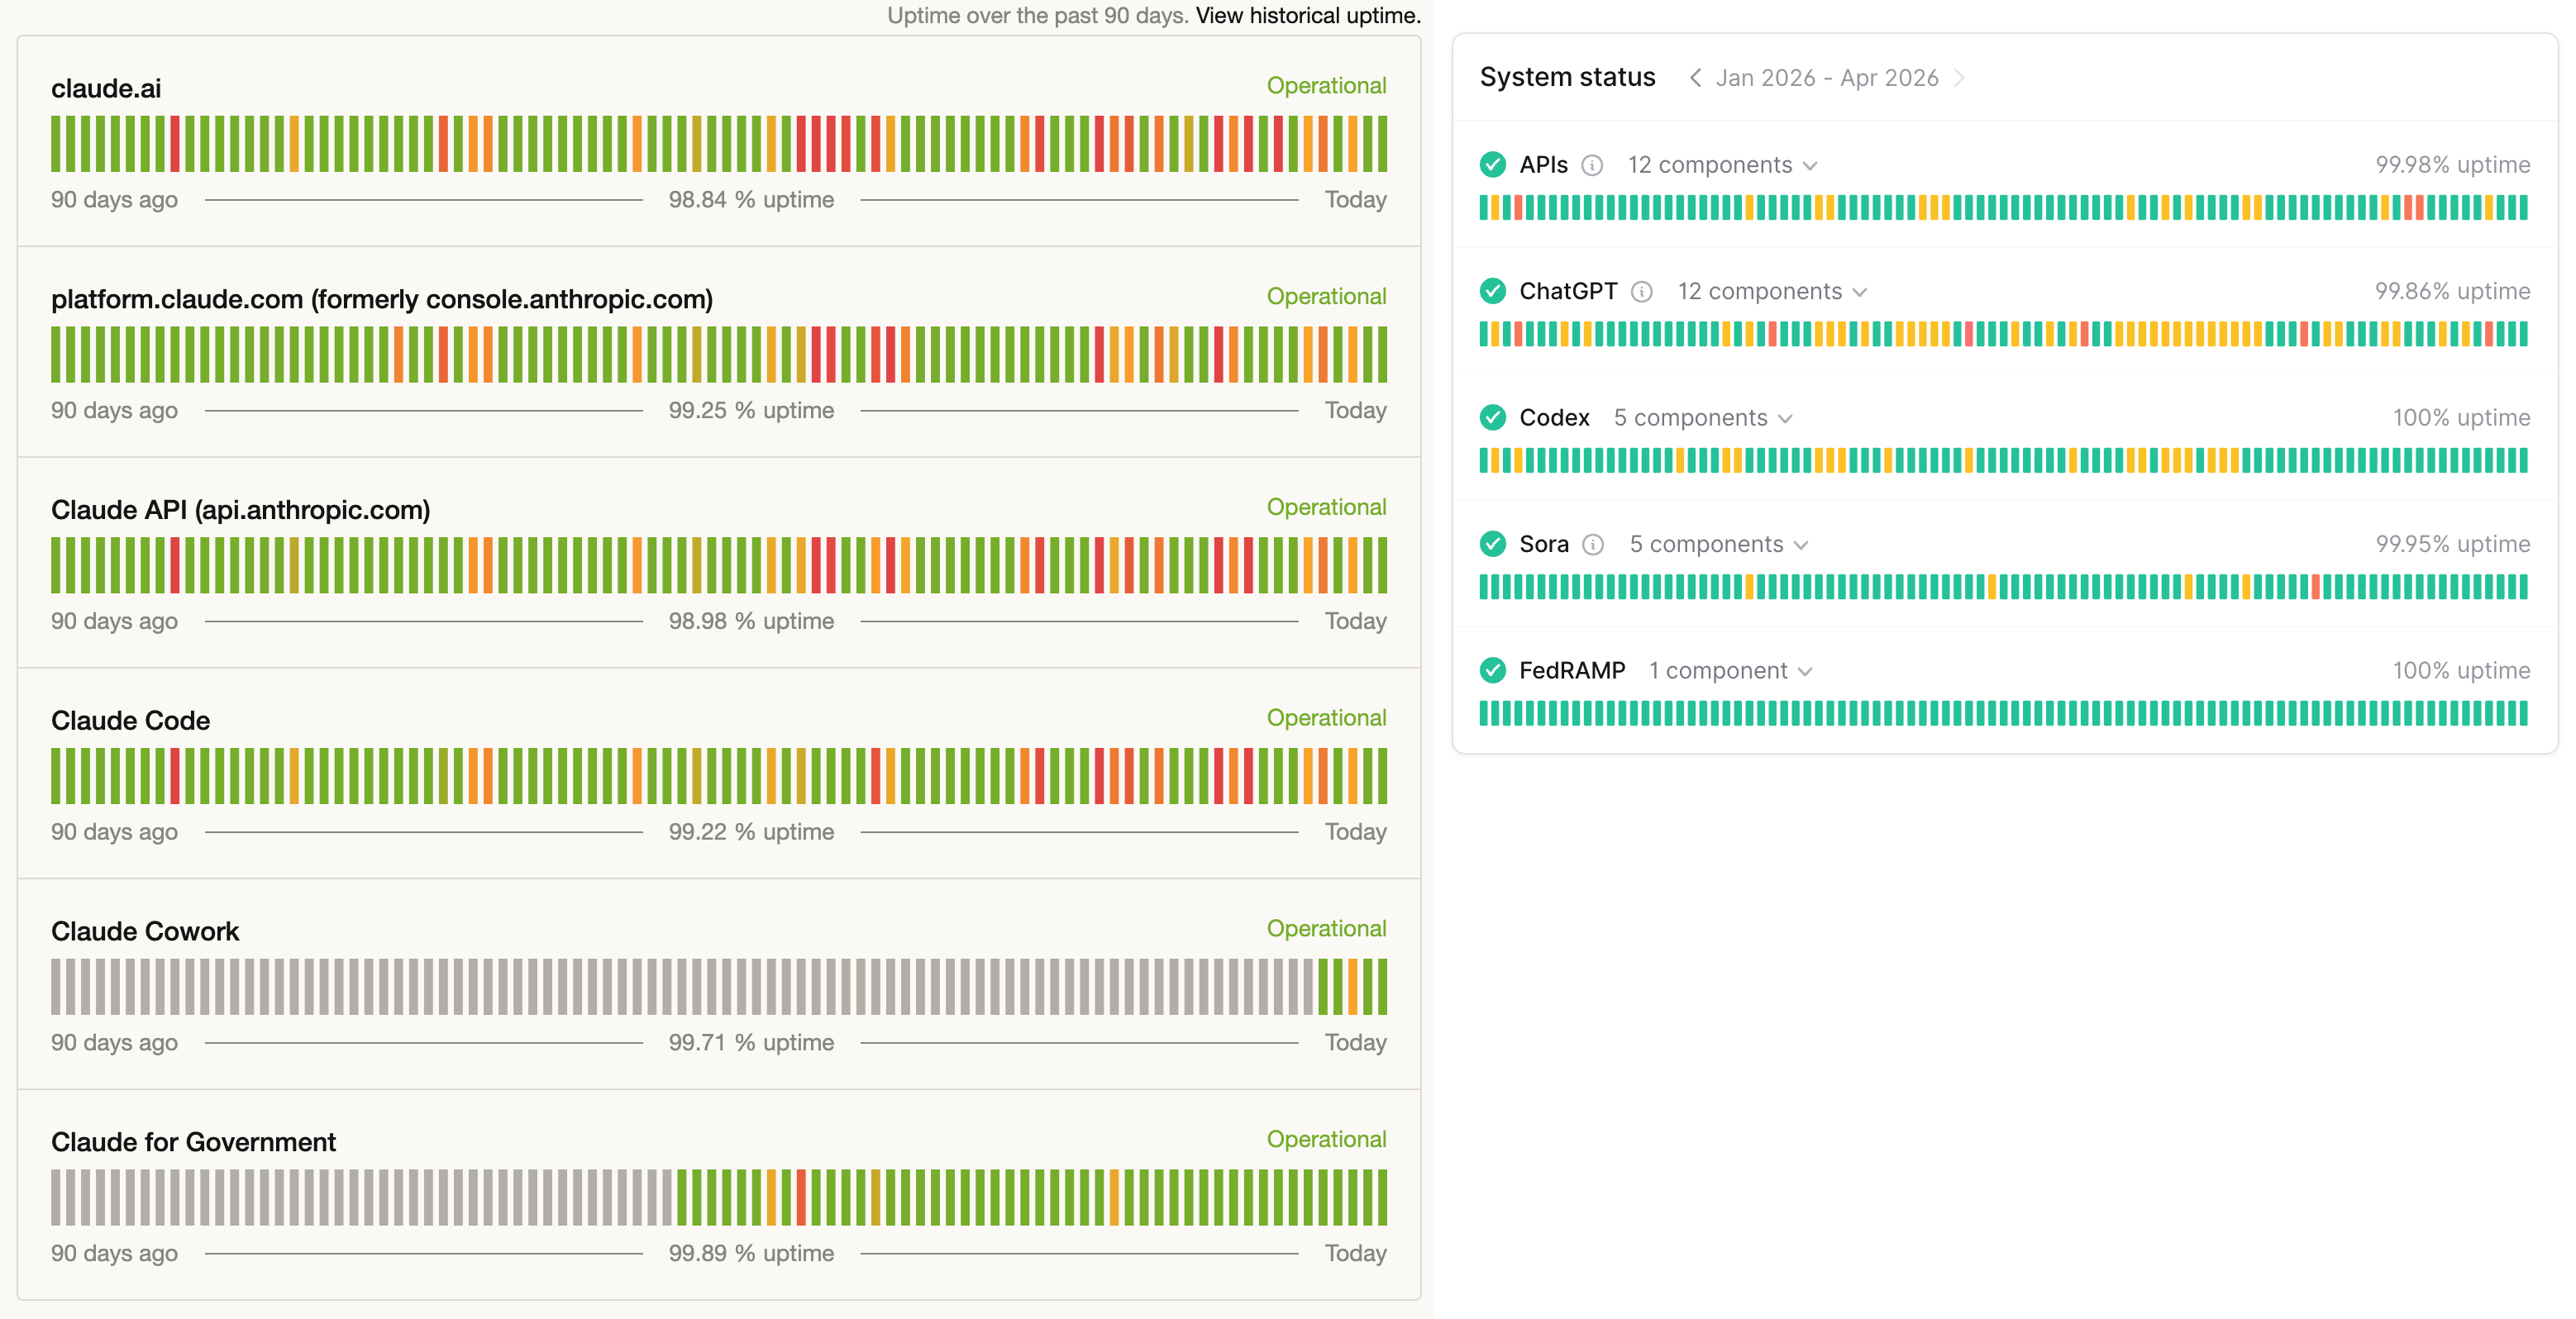Image resolution: width=2576 pixels, height=1319 pixels.
Task: Click the info icon next to APIs
Action: point(1592,165)
